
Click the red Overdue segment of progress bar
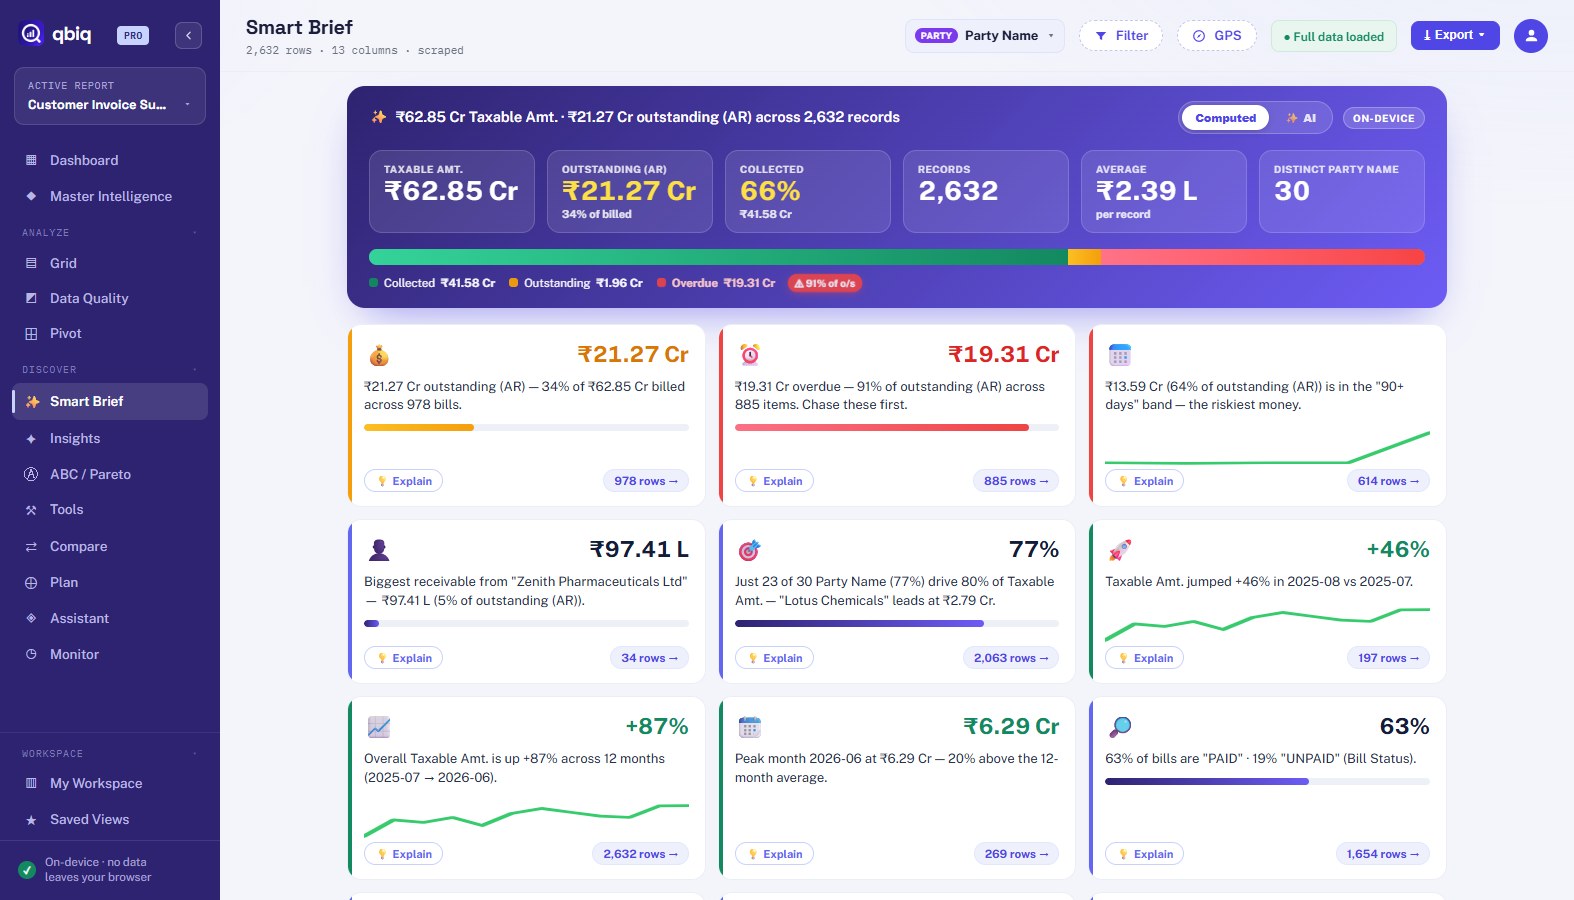[x=1262, y=257]
